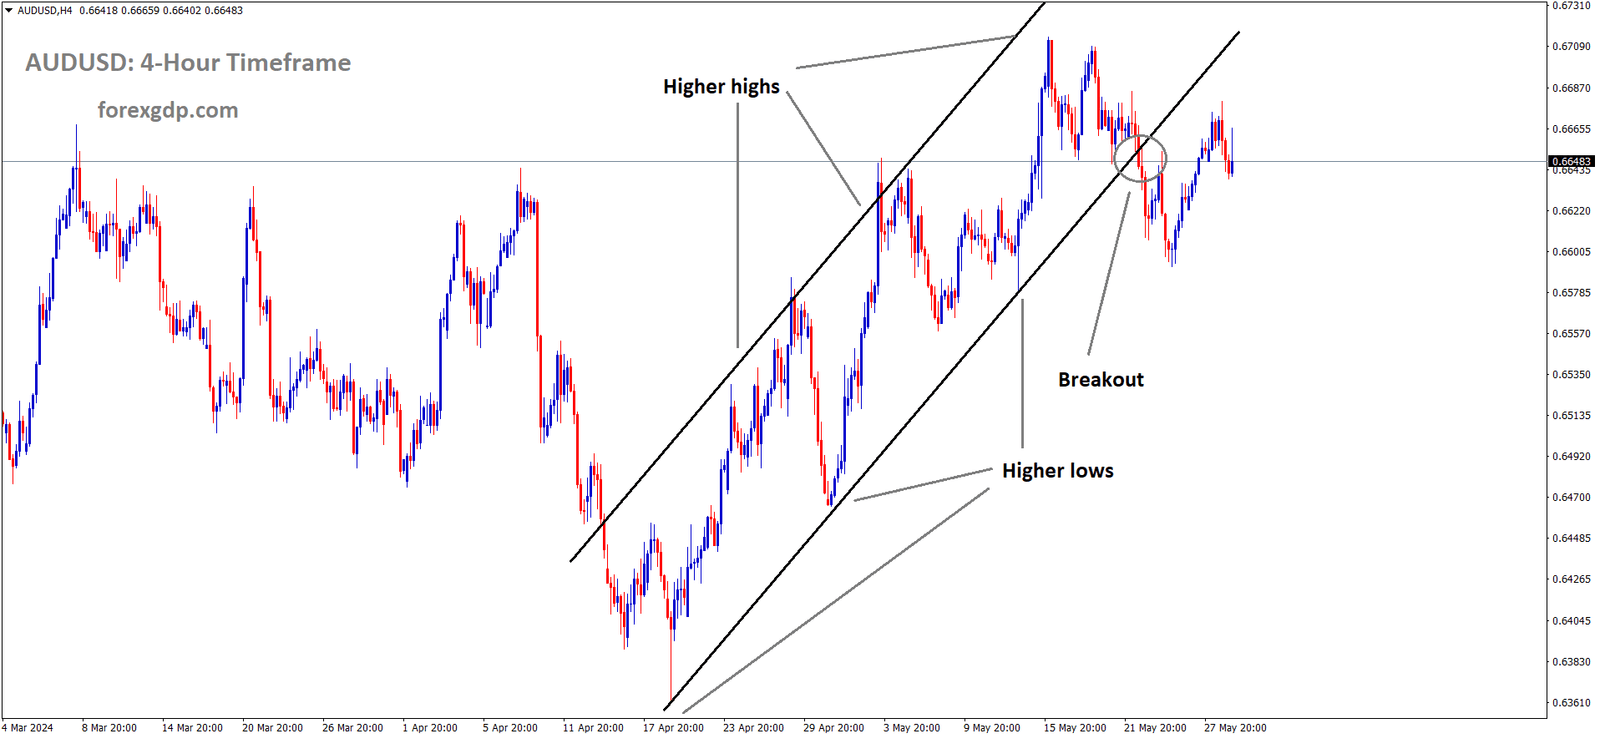Click the 0.65570 price axis label
The height and width of the screenshot is (738, 1600).
coord(1571,334)
